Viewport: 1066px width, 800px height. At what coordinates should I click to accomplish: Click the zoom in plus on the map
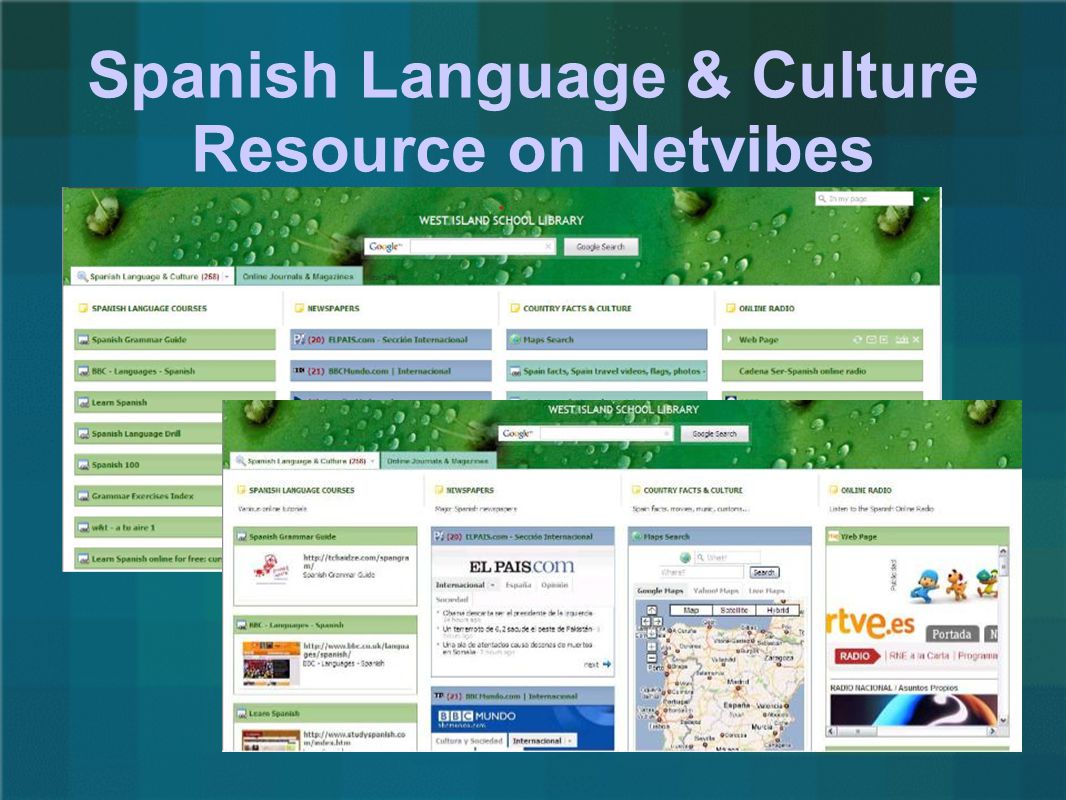pyautogui.click(x=651, y=646)
